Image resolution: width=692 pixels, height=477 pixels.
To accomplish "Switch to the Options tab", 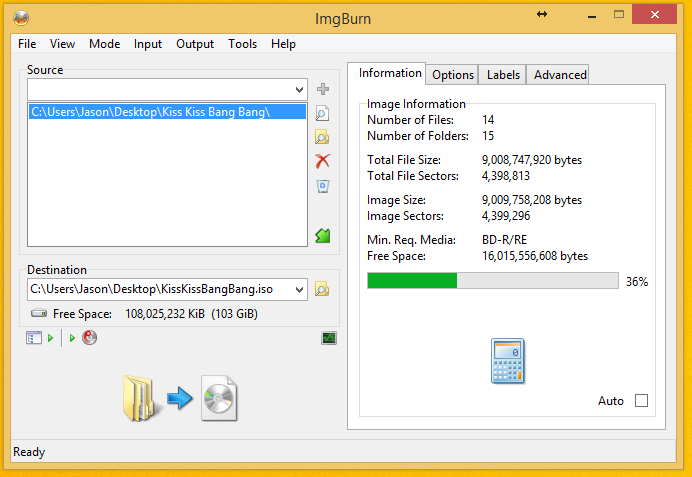I will pos(453,75).
